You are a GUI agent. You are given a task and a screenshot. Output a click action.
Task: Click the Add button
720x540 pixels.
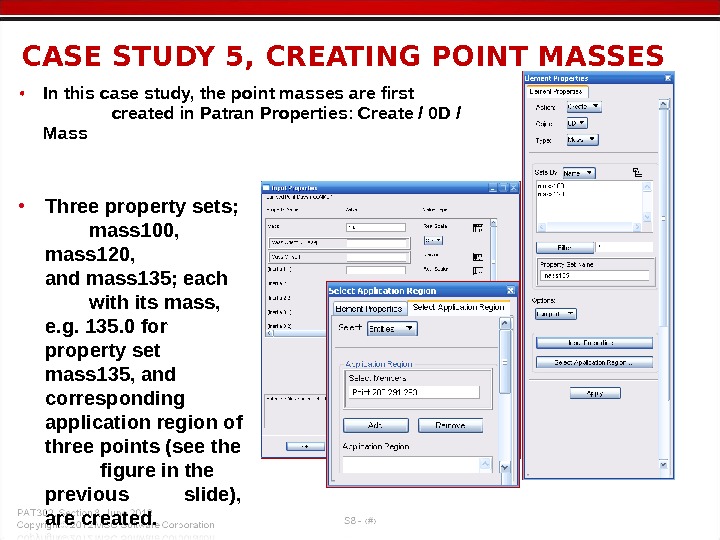click(x=376, y=425)
